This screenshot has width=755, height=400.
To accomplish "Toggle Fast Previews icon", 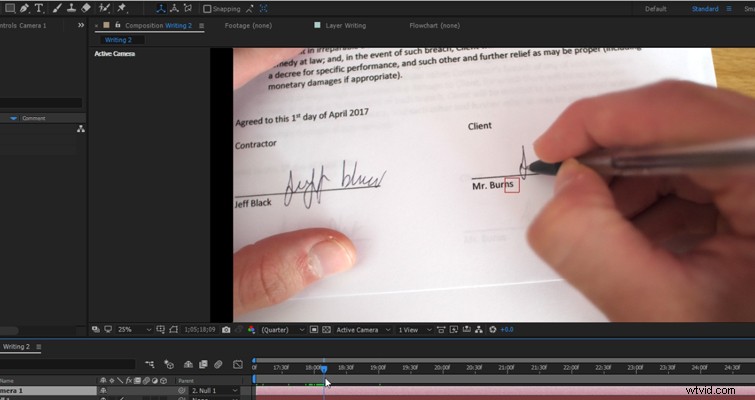I will point(454,330).
